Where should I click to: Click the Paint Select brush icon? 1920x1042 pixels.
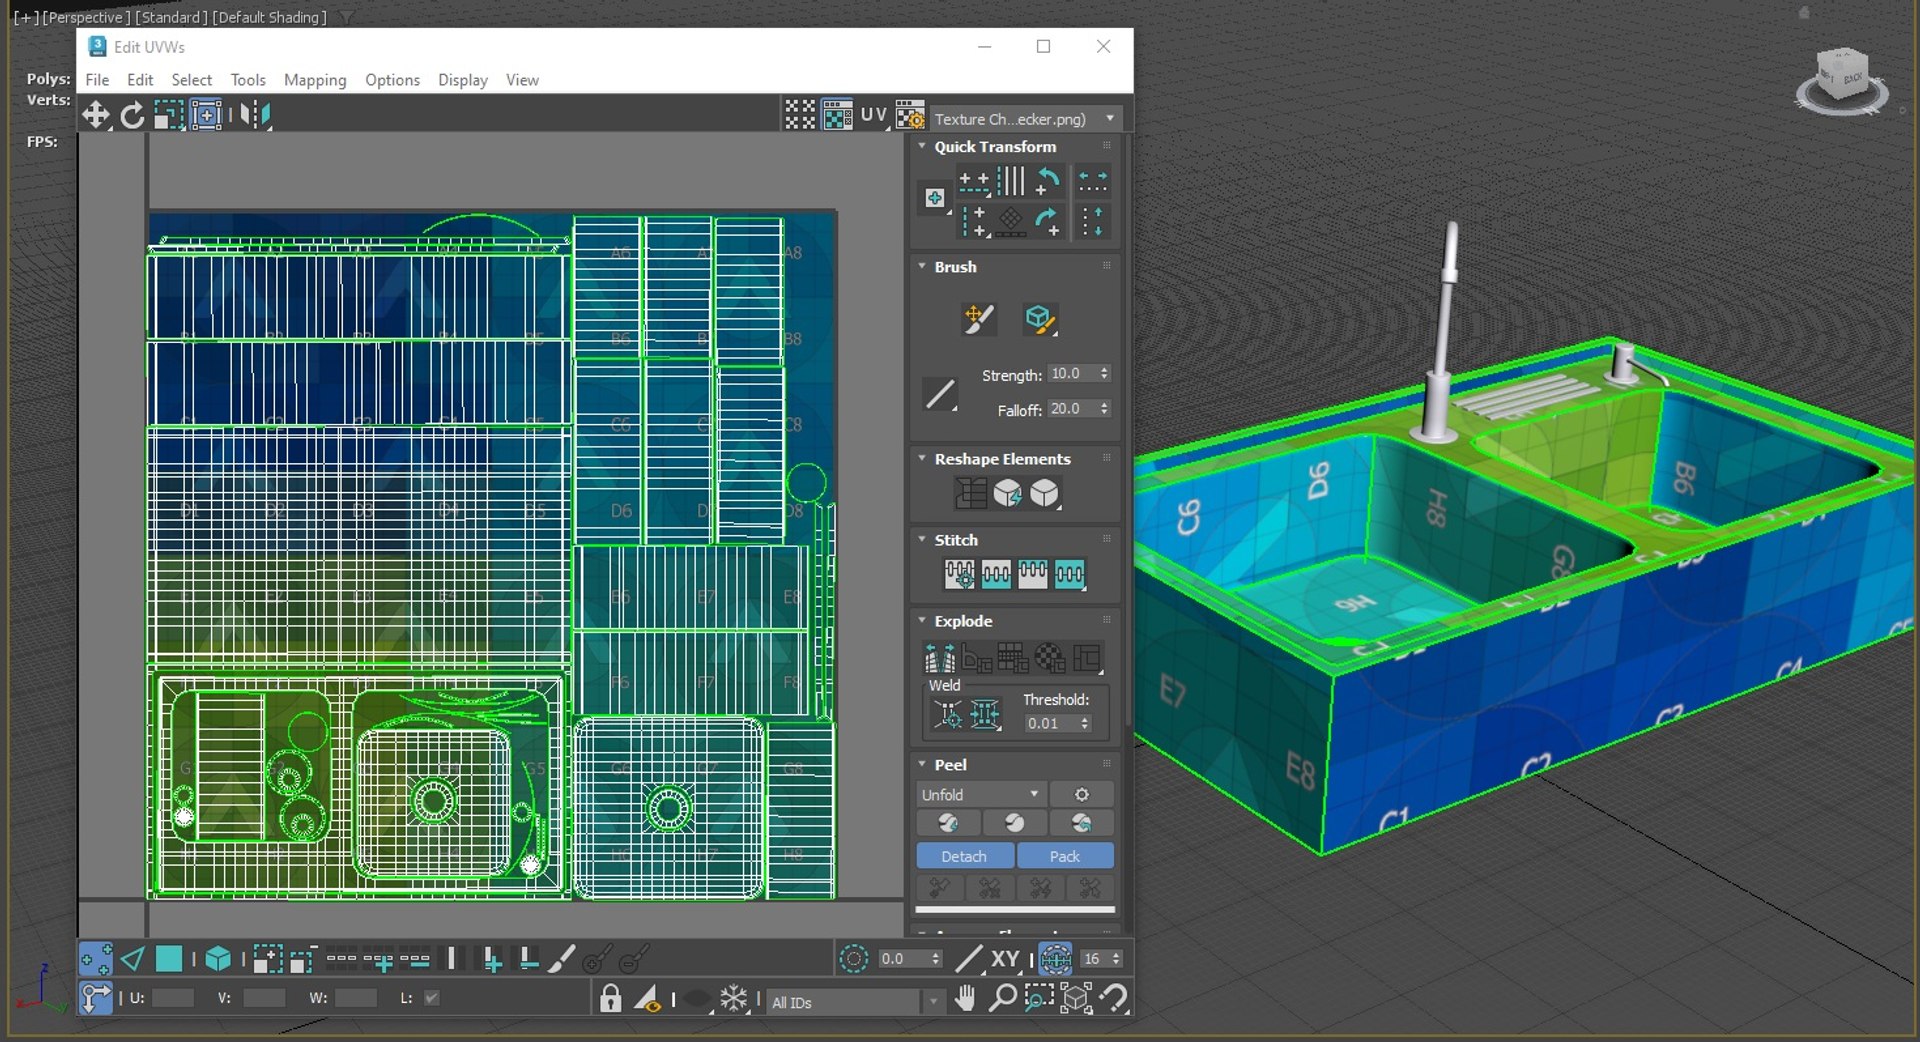pos(562,959)
